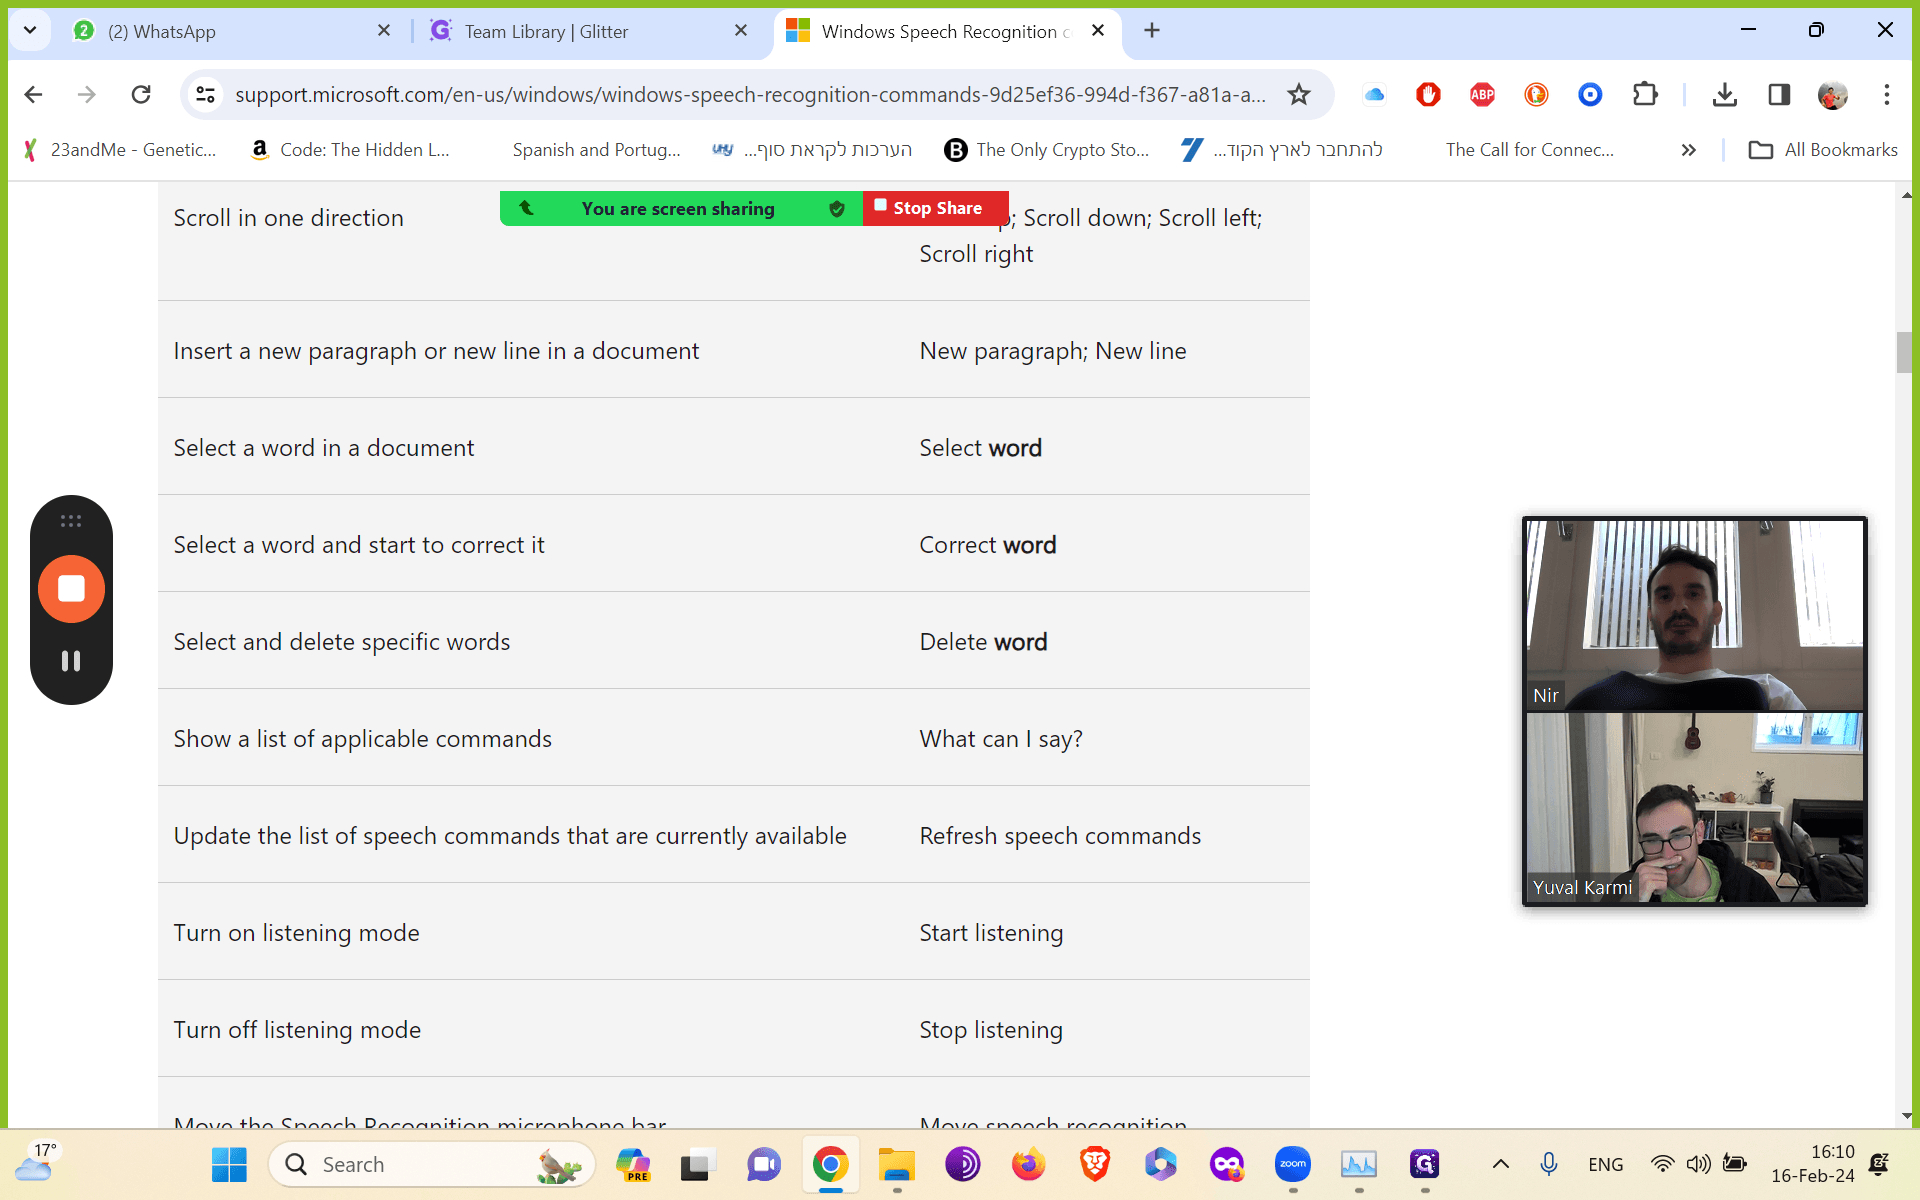Open the Chrome profile avatar
The image size is (1920, 1200).
[x=1832, y=94]
